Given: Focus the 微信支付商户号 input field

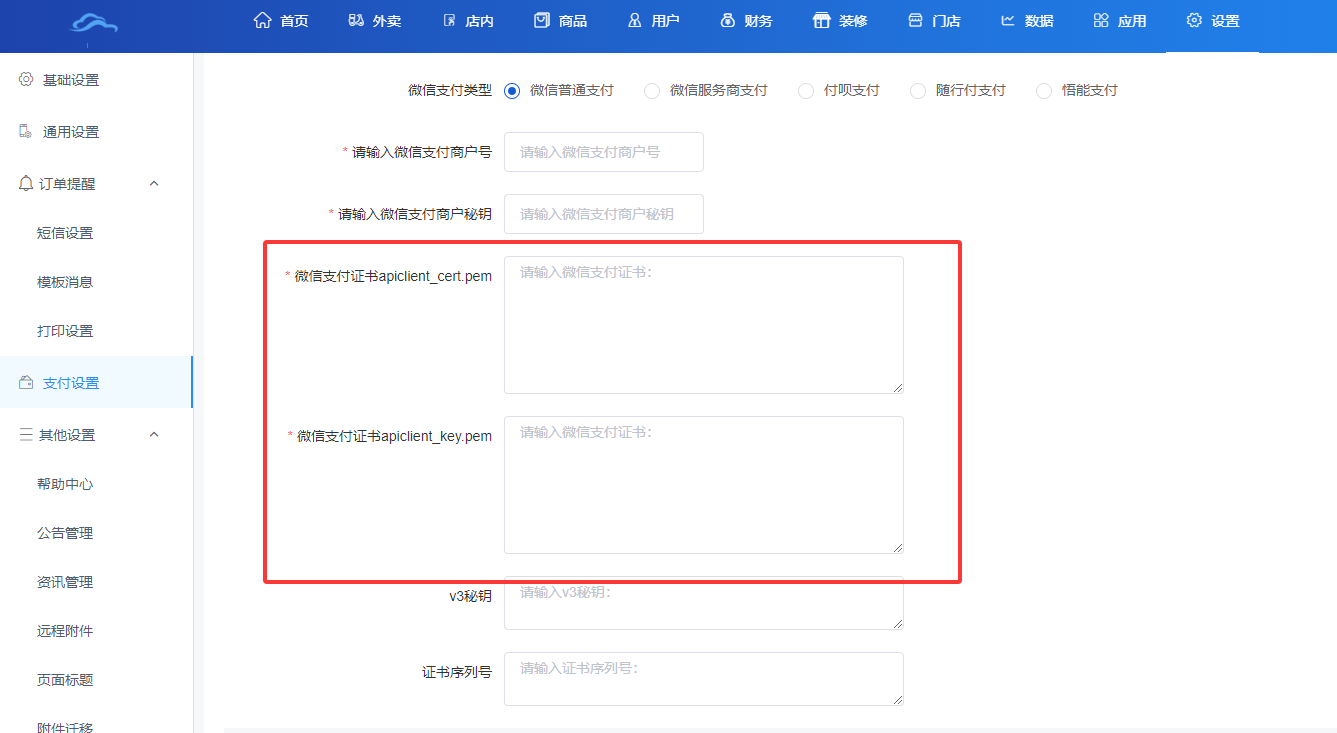Looking at the screenshot, I should [x=604, y=152].
